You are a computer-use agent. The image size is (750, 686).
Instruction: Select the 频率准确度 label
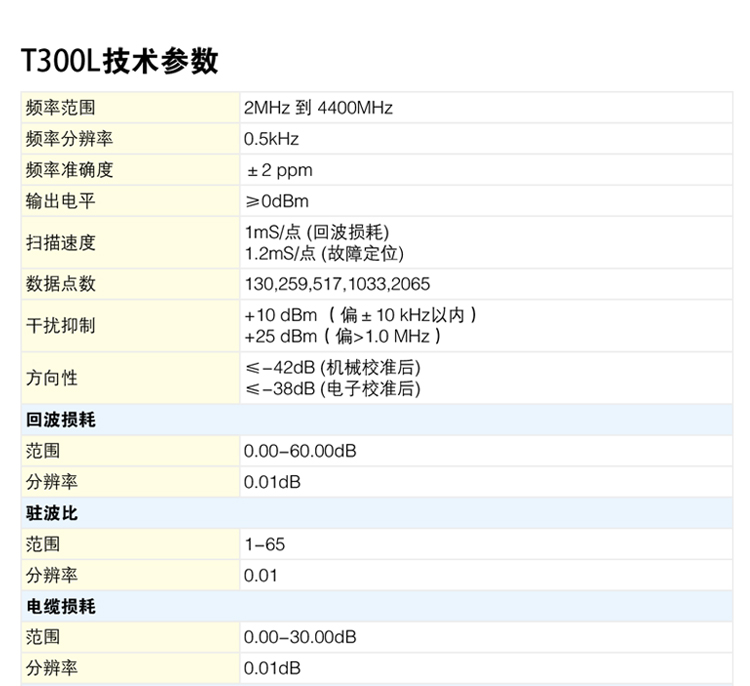[69, 170]
